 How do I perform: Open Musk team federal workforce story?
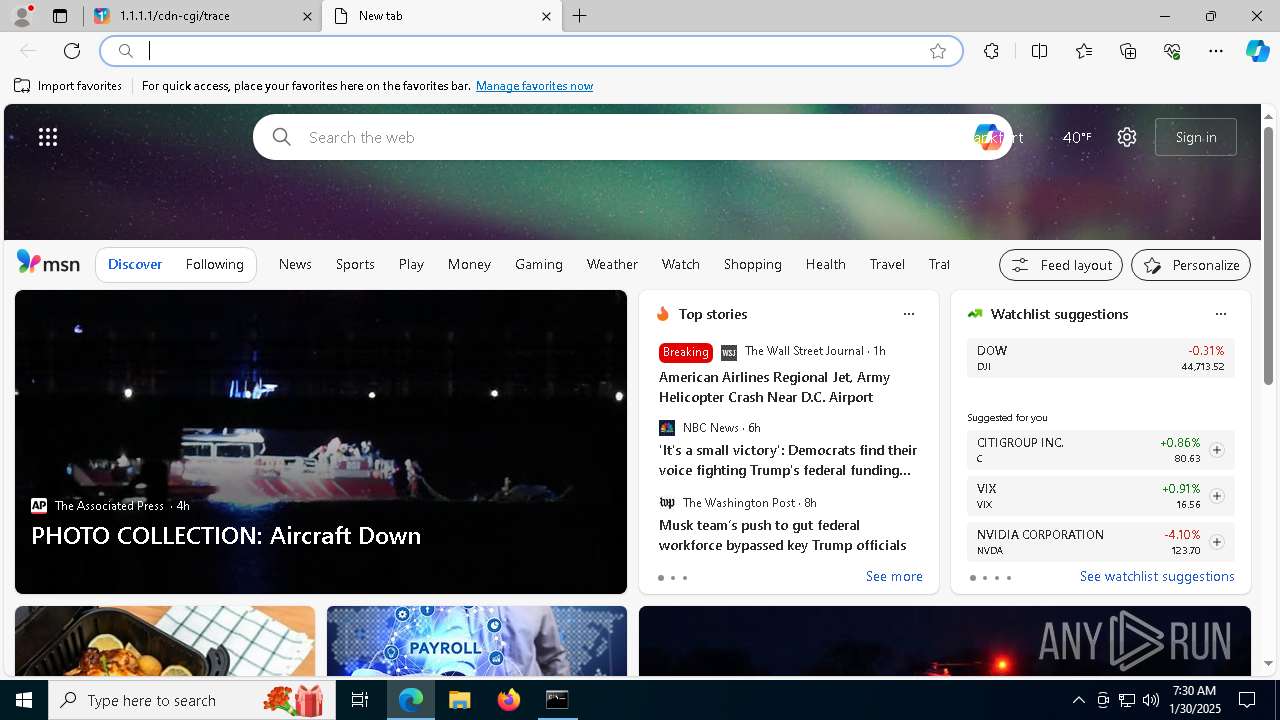pyautogui.click(x=783, y=535)
